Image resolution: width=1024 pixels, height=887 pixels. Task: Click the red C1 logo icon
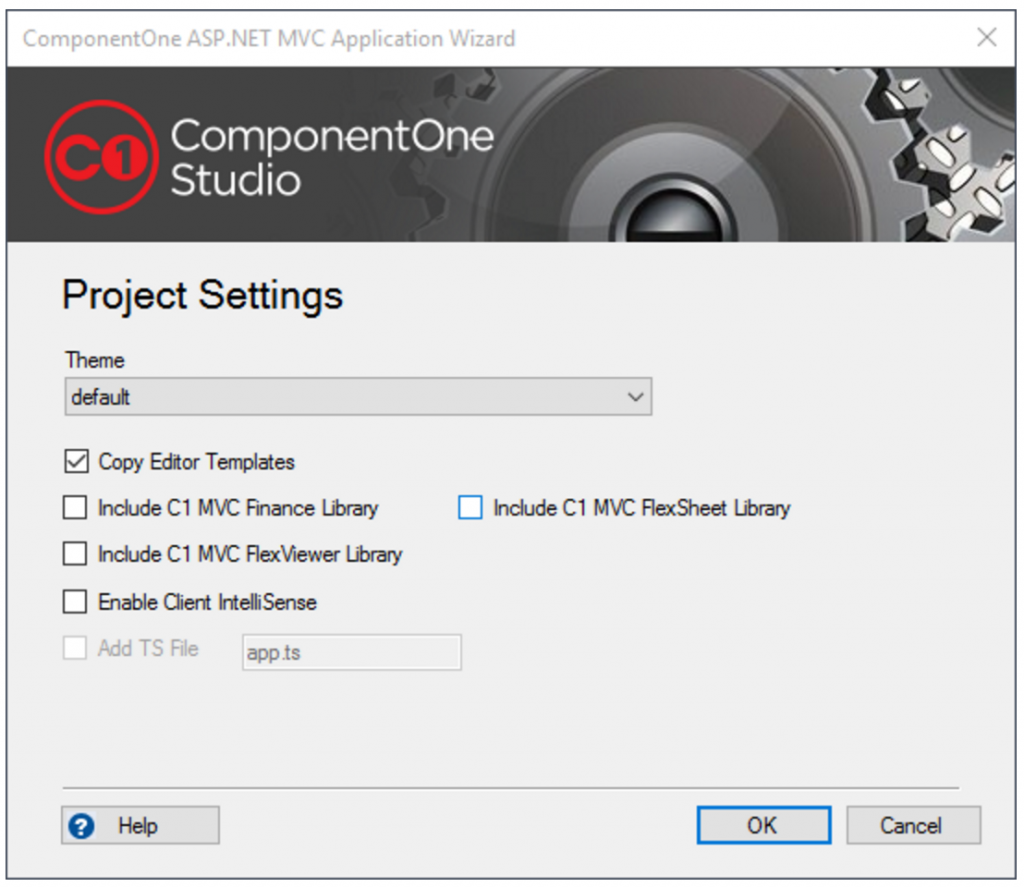pyautogui.click(x=102, y=157)
